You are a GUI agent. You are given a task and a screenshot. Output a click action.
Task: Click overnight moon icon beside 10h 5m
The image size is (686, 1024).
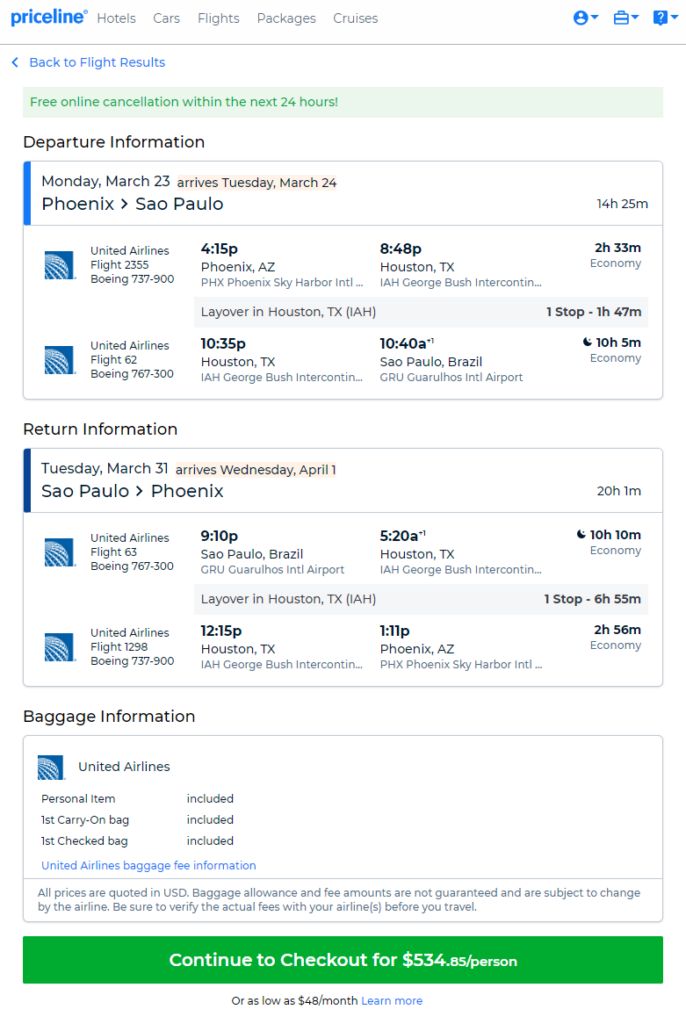coord(587,342)
